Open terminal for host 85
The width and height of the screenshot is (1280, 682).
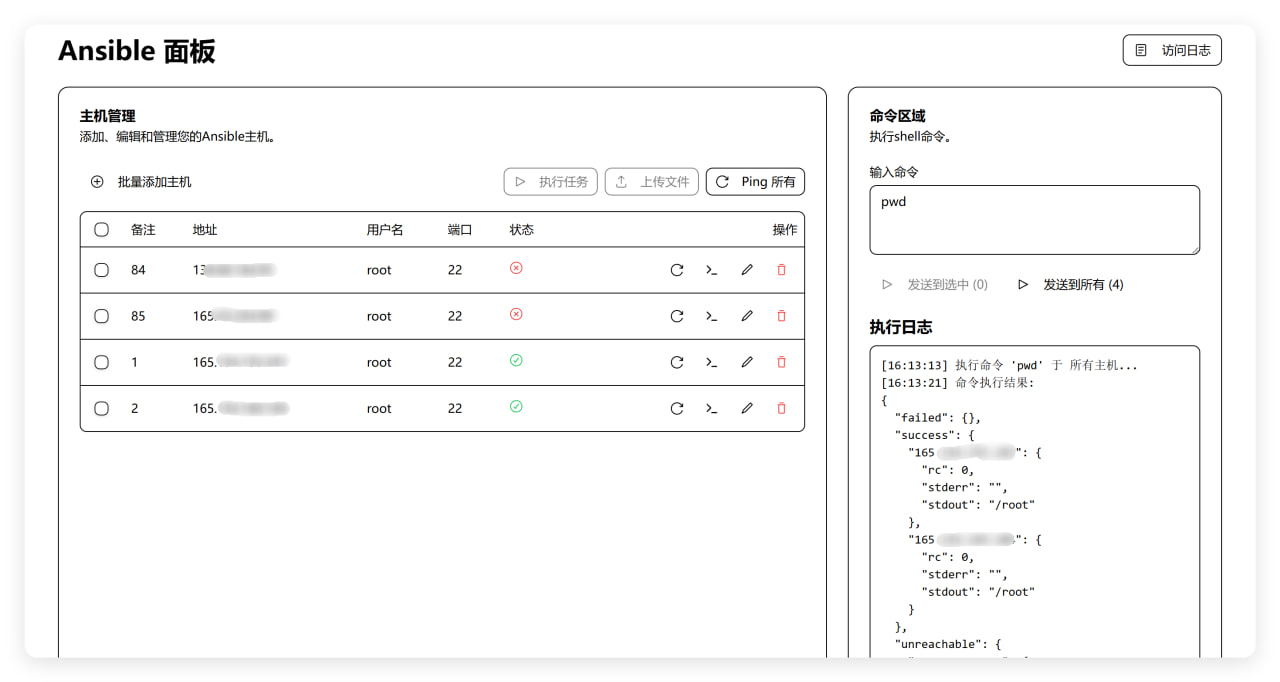tap(712, 316)
